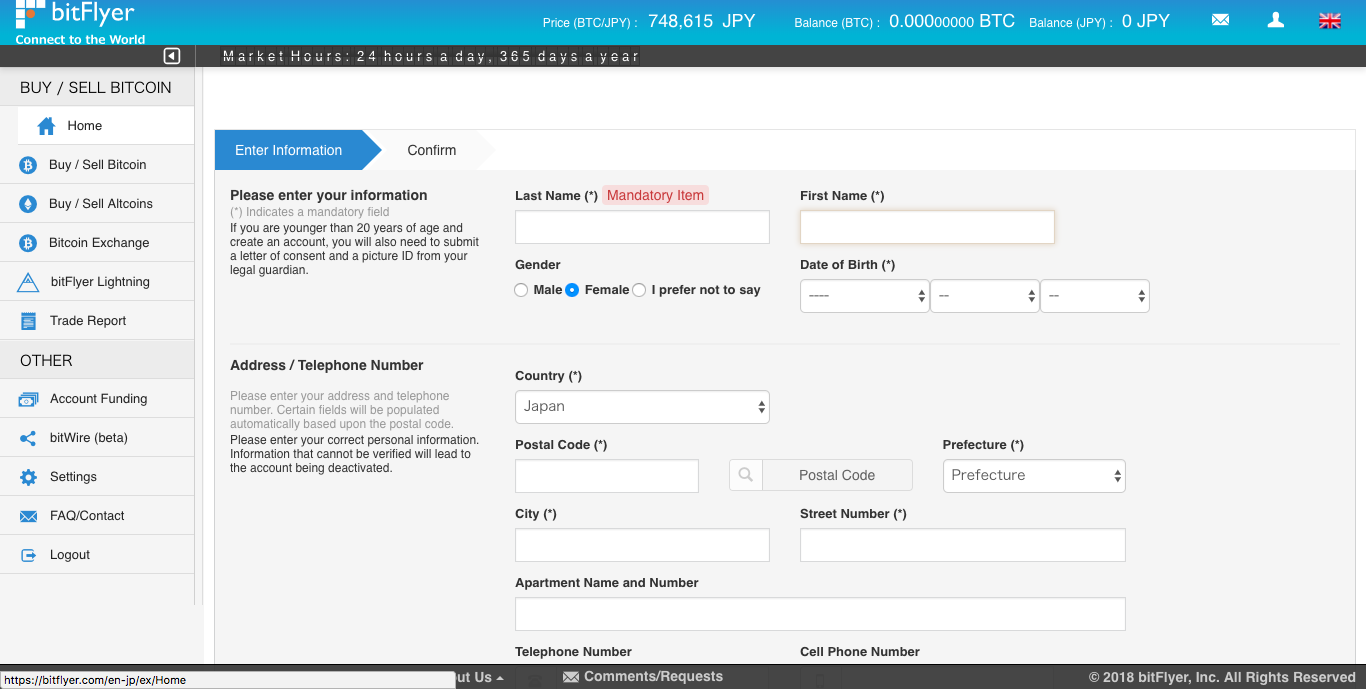Open the Home menu item
The height and width of the screenshot is (689, 1366).
pos(106,126)
